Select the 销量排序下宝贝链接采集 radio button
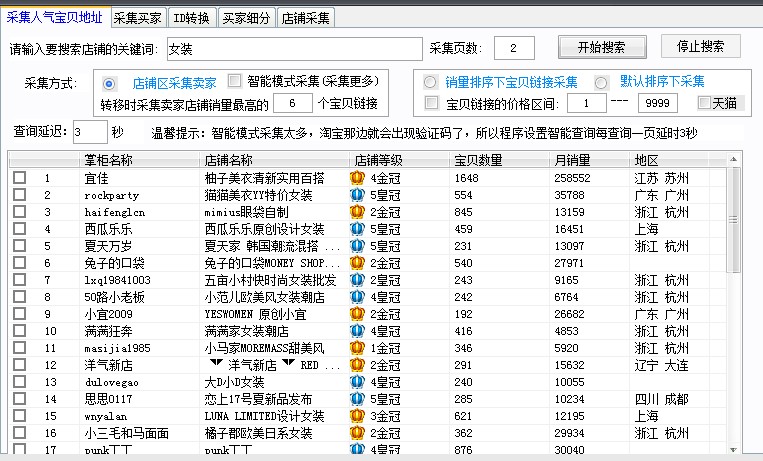The width and height of the screenshot is (763, 461). (430, 82)
